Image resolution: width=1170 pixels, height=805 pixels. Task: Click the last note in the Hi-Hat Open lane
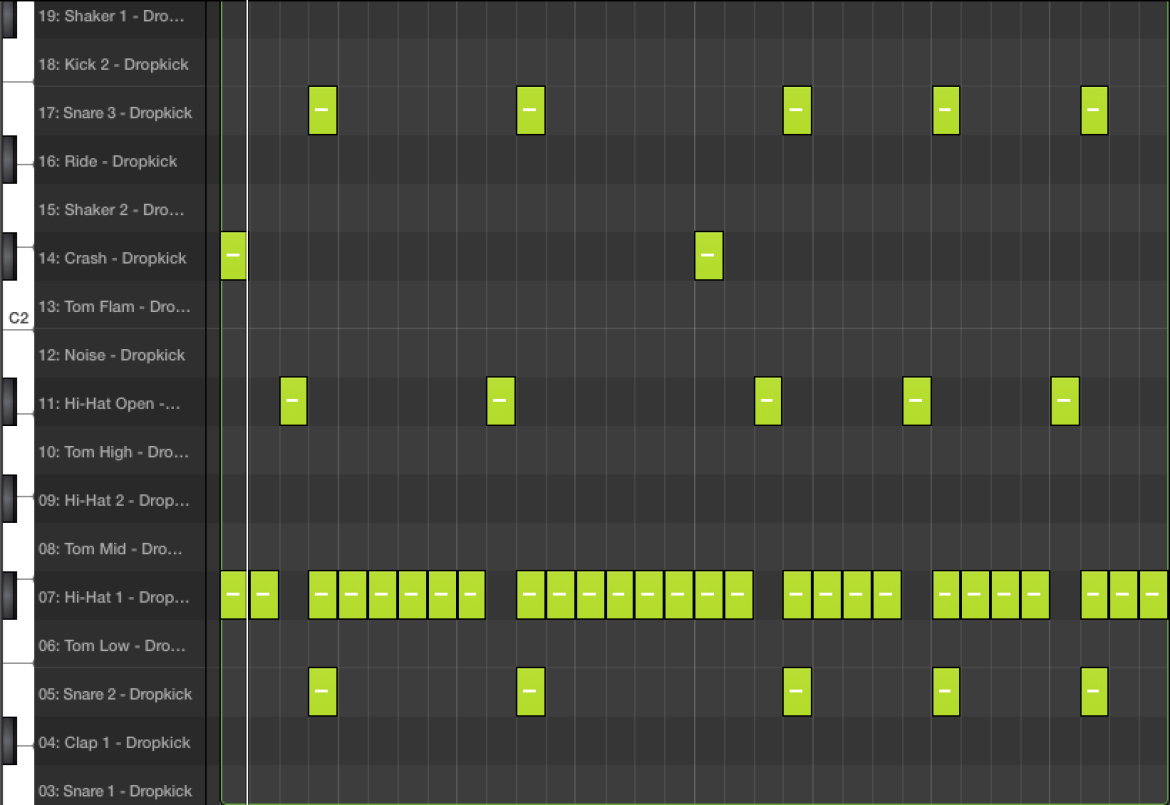tap(1065, 401)
